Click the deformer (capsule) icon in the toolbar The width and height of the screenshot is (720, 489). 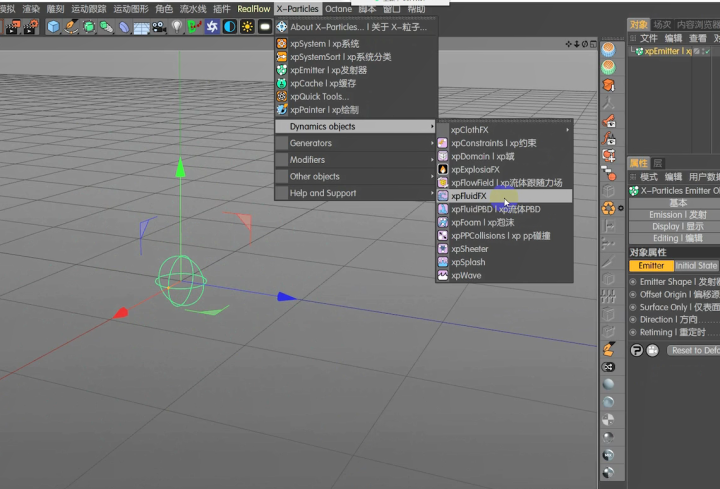click(124, 27)
